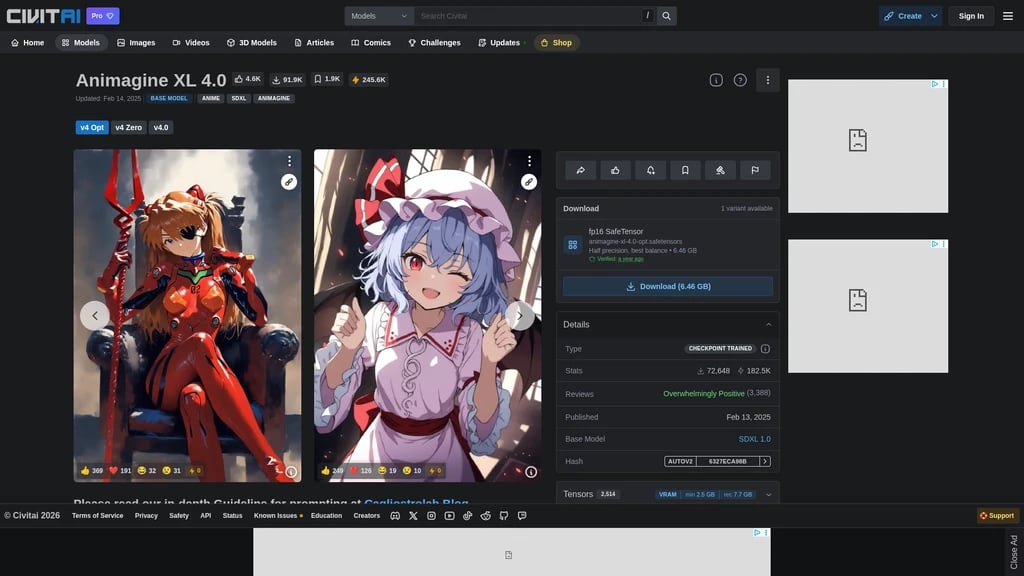
Task: Click the bell notify icon button
Action: (650, 170)
